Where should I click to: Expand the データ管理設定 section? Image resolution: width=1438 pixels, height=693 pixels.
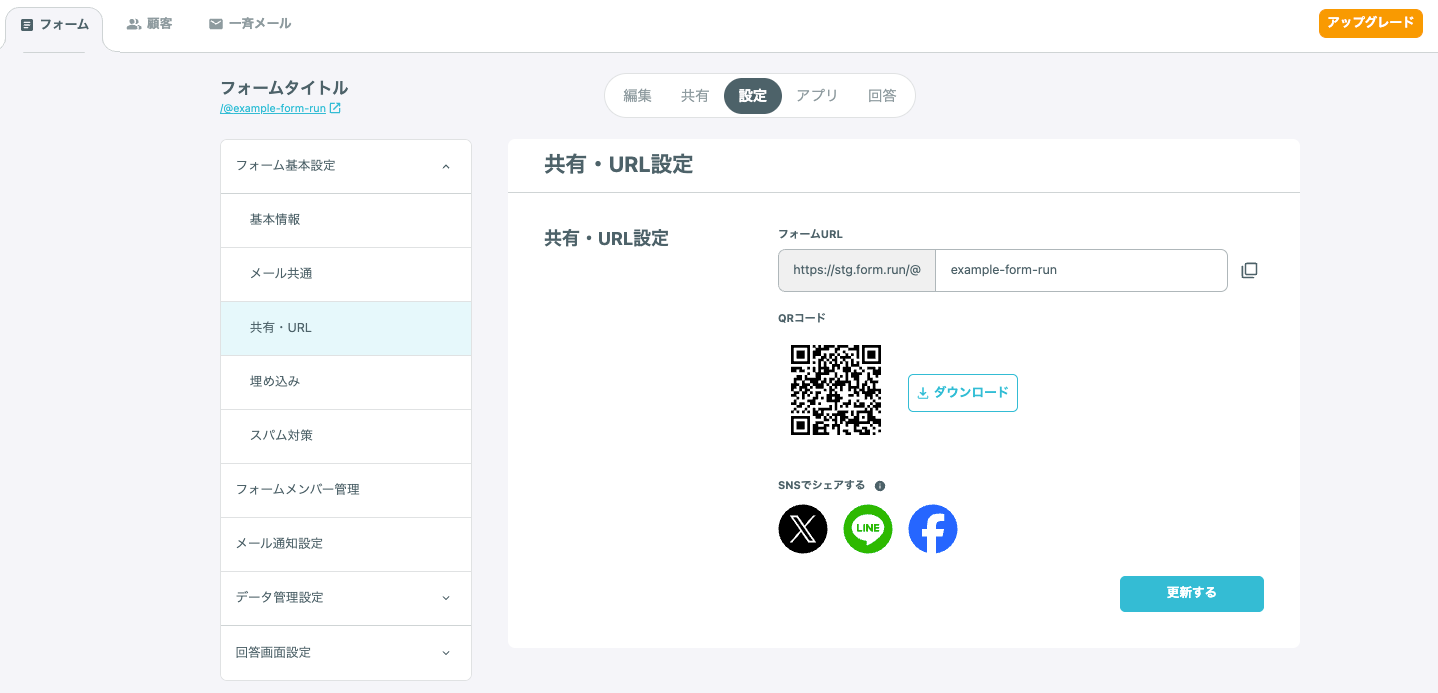click(346, 598)
